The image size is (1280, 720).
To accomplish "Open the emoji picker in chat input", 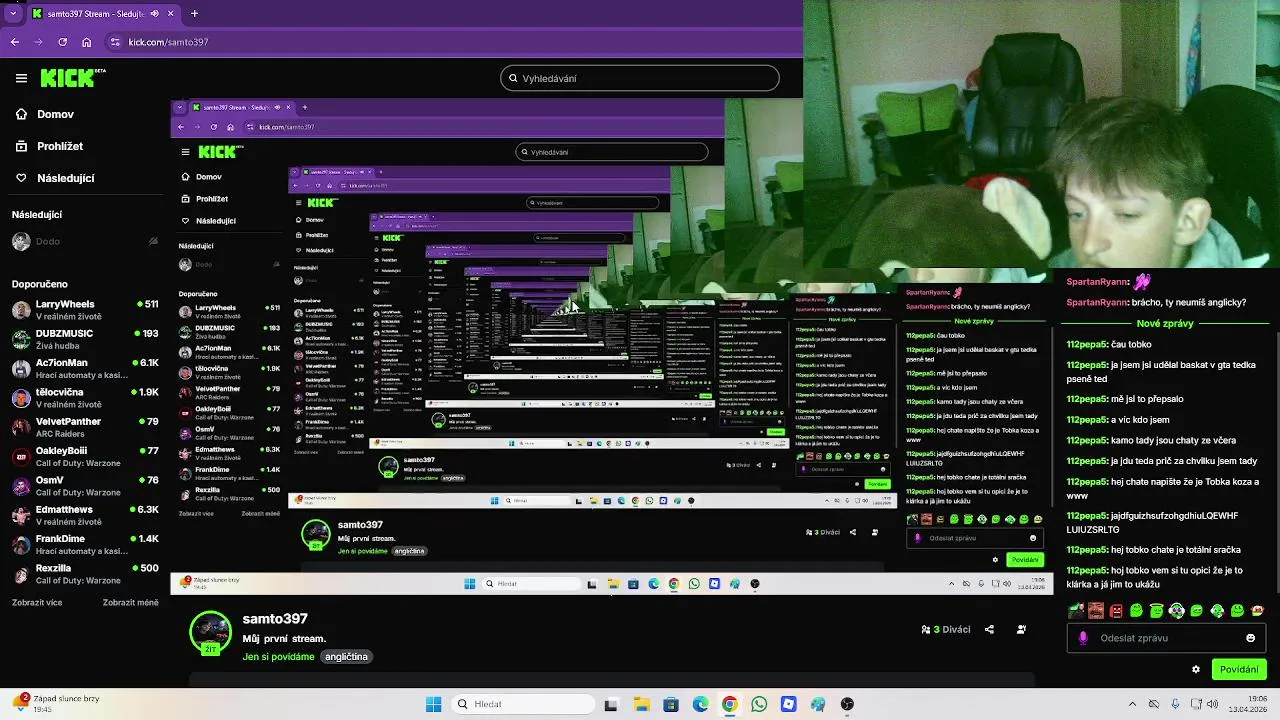I will coord(1250,638).
